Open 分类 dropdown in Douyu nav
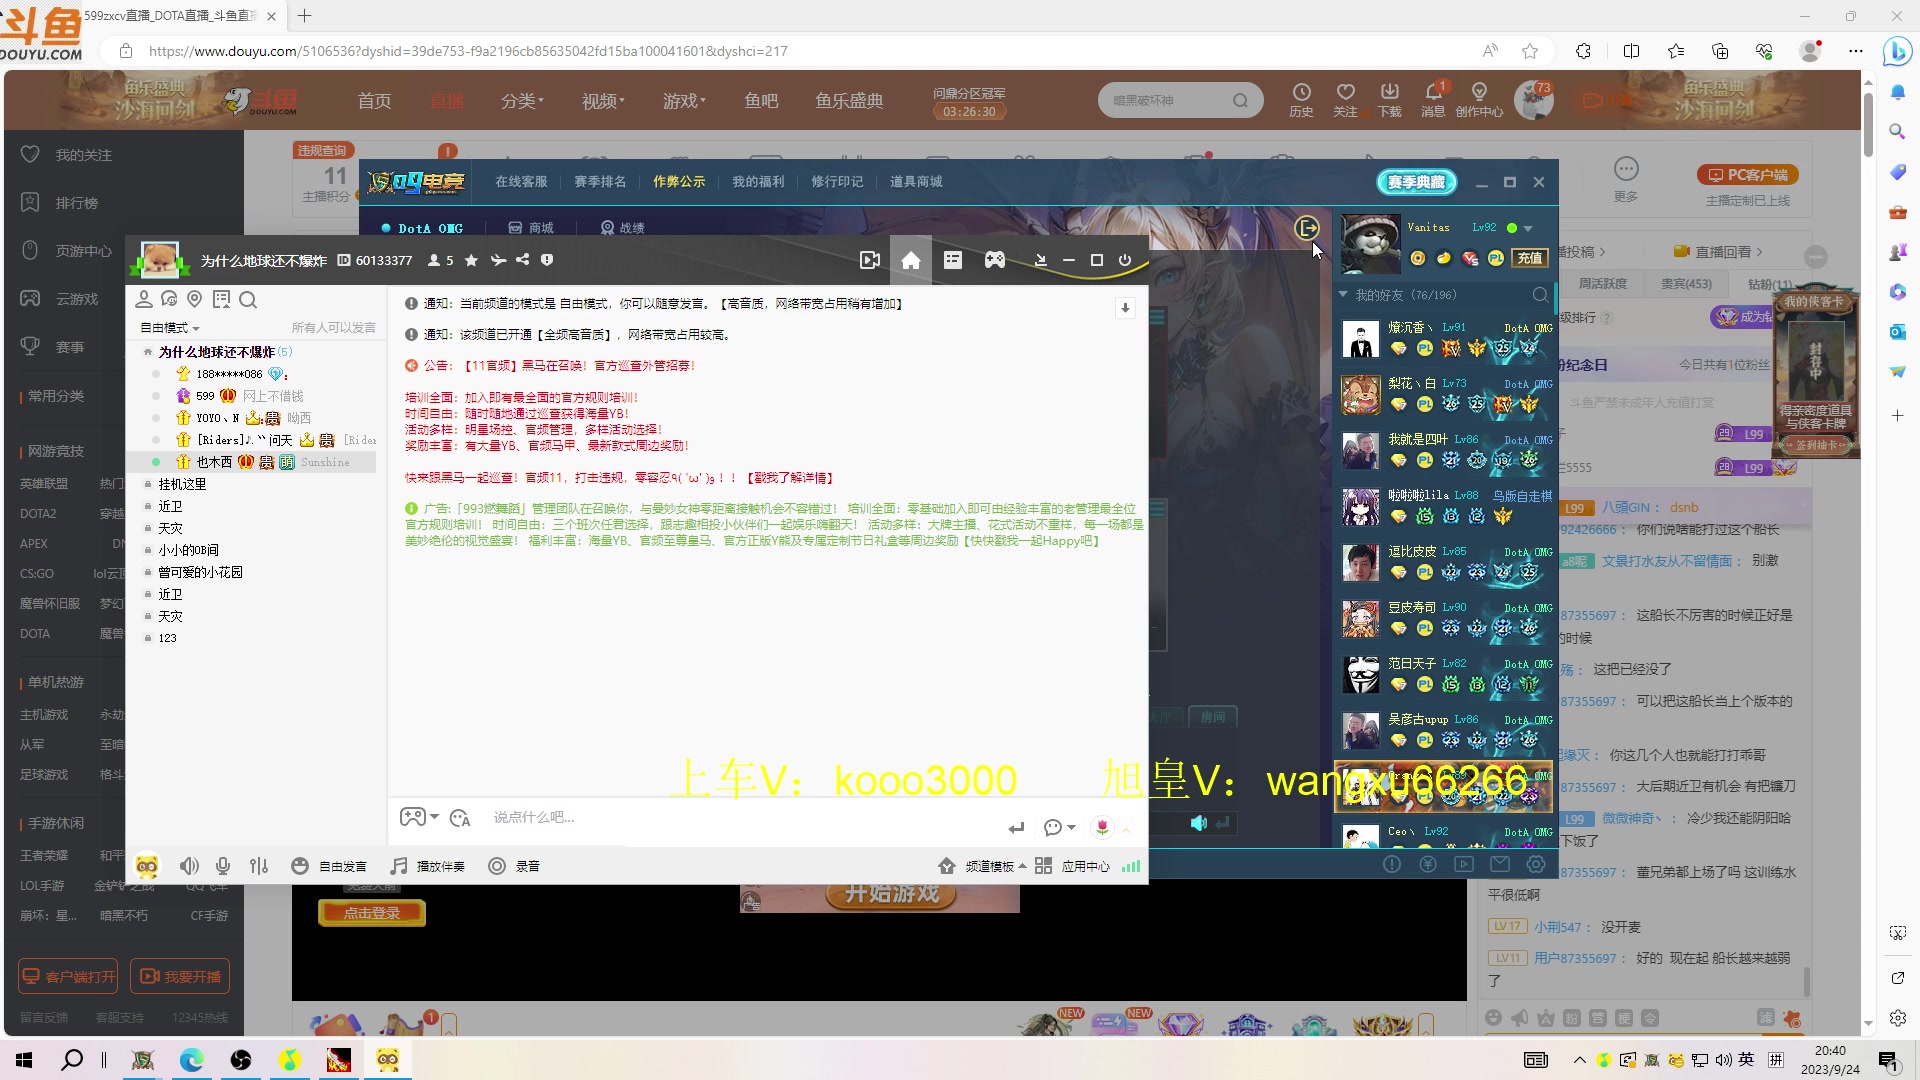 coord(522,101)
